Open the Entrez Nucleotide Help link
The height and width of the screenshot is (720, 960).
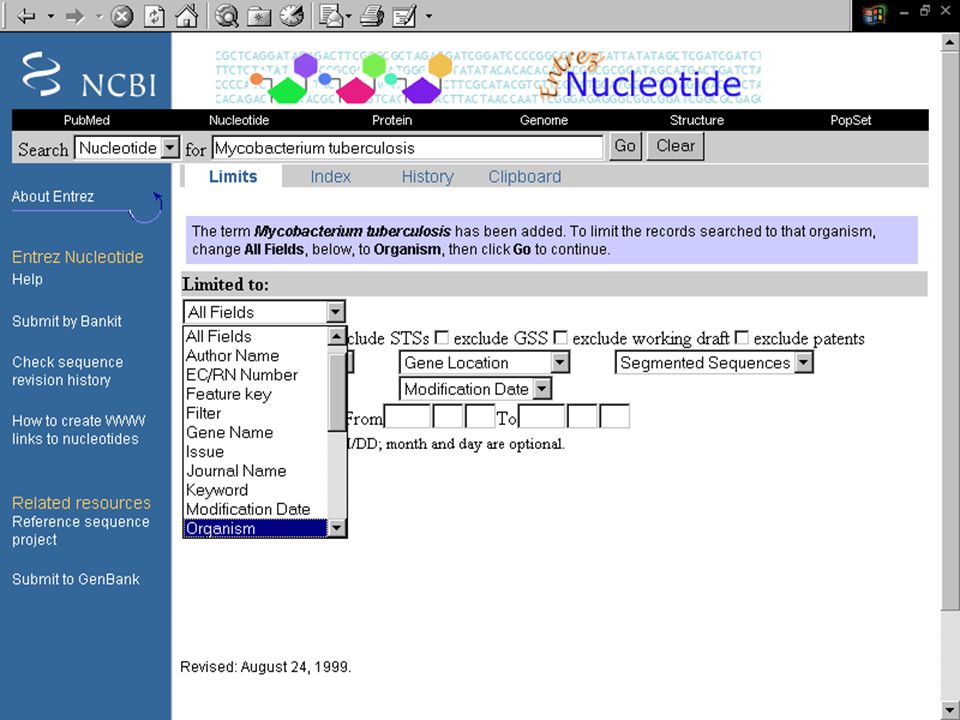point(28,279)
